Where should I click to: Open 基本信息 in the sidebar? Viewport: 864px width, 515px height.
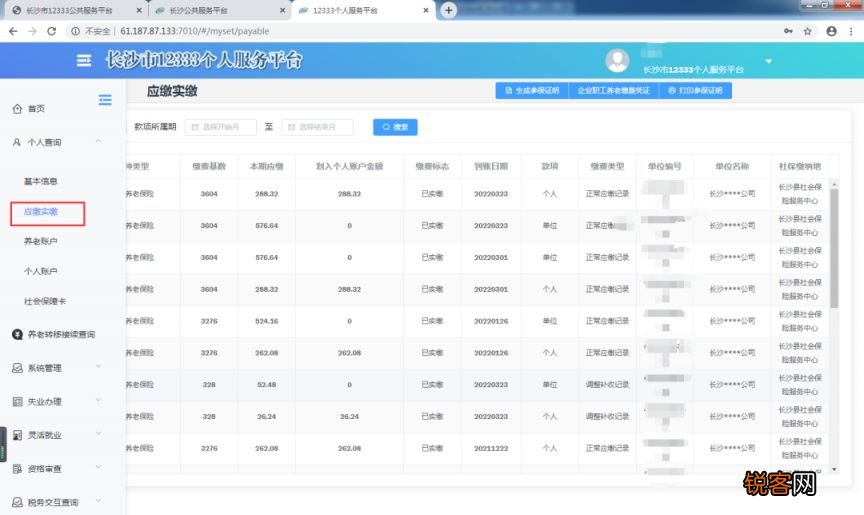(x=40, y=181)
